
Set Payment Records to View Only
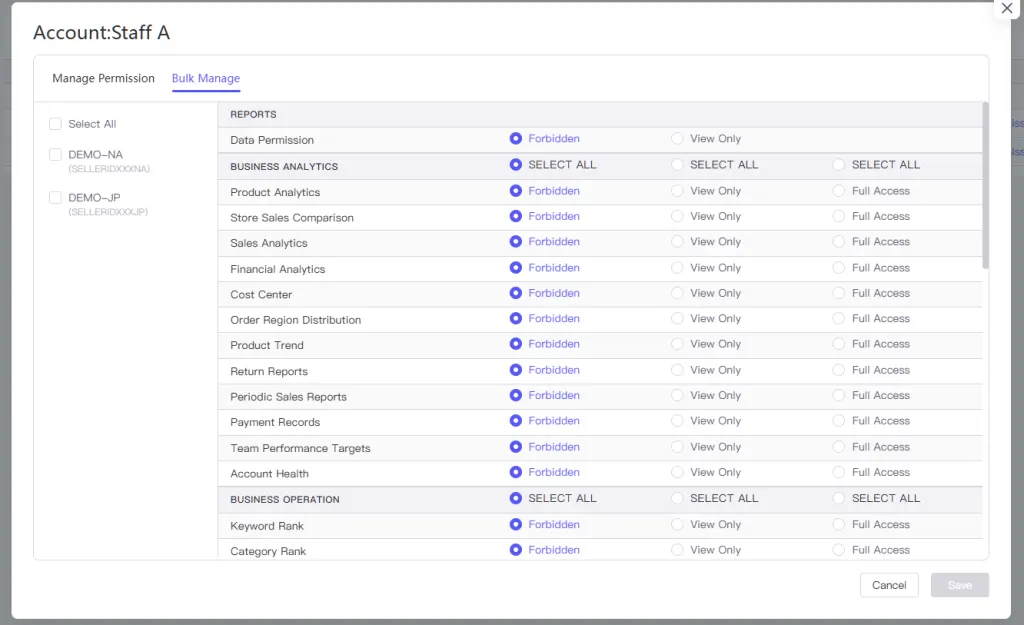tap(677, 421)
